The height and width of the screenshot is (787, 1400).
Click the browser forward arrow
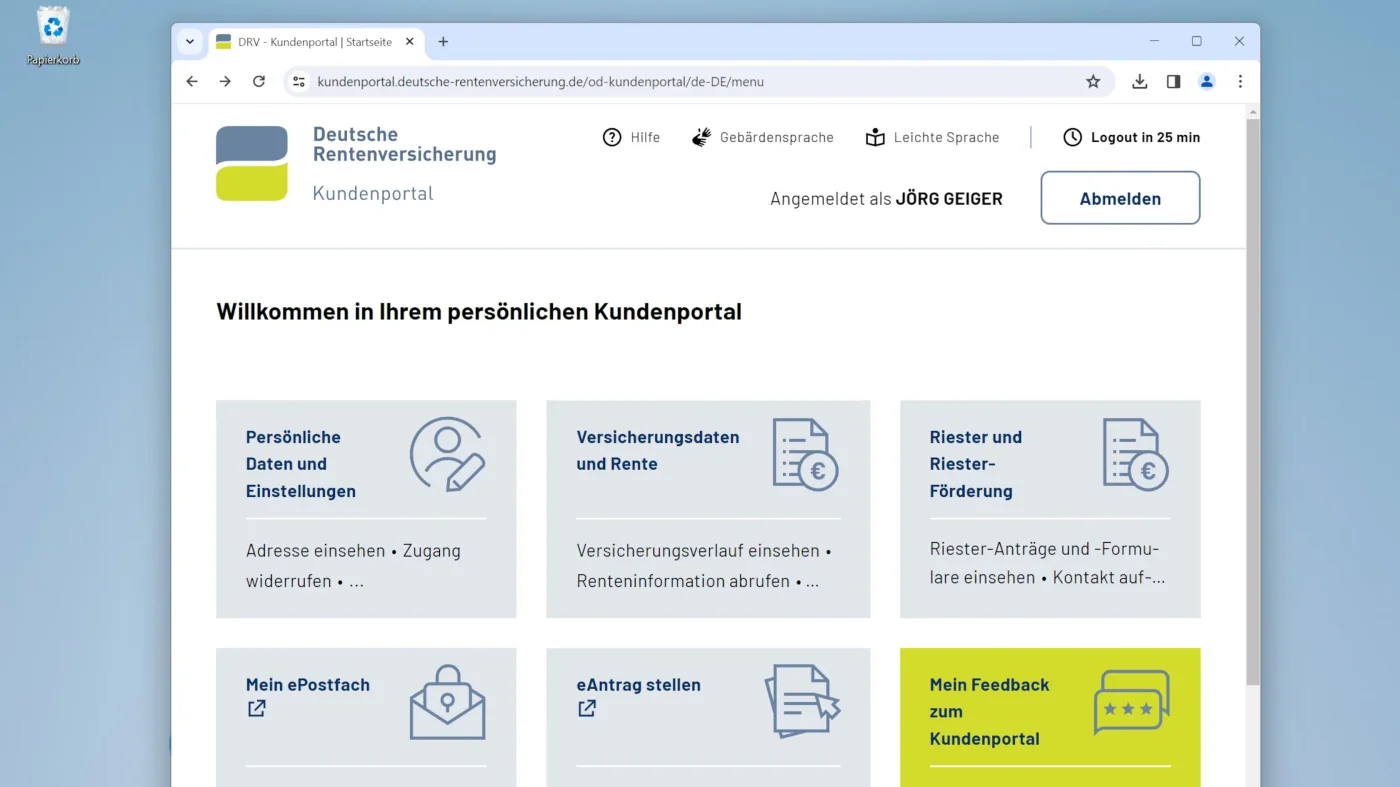coord(225,82)
